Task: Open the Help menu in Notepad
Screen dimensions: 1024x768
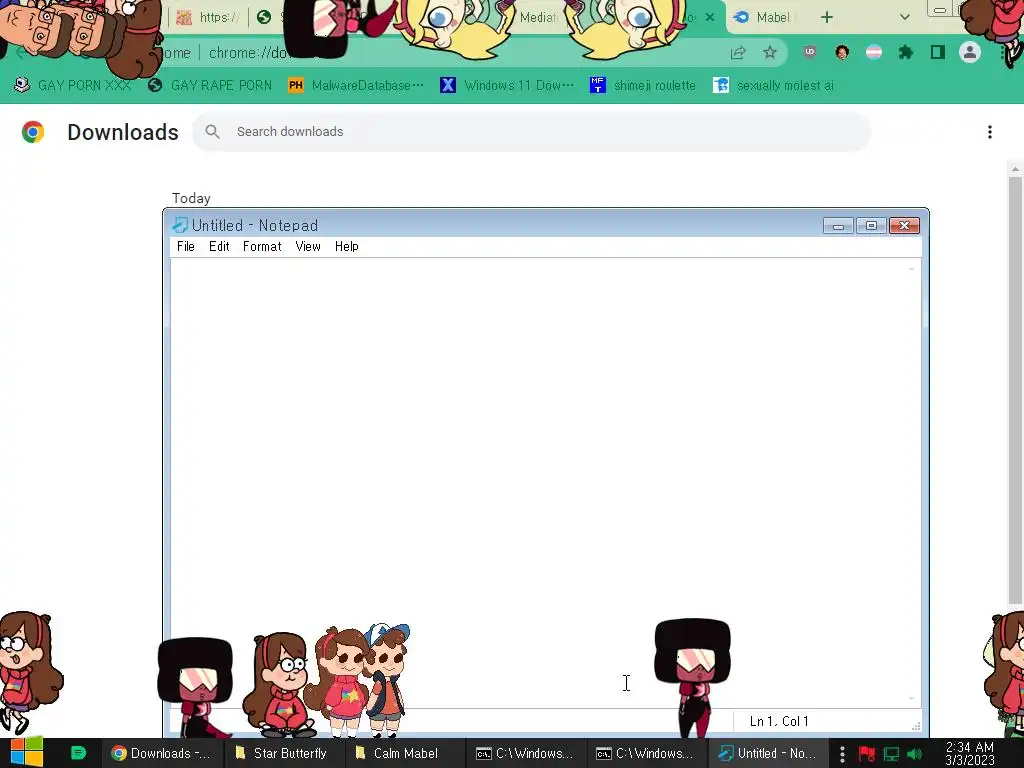Action: (x=346, y=246)
